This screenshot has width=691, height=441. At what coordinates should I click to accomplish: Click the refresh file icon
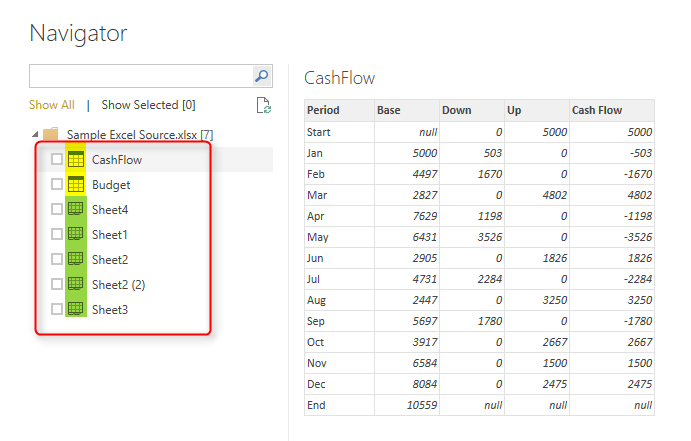[264, 105]
